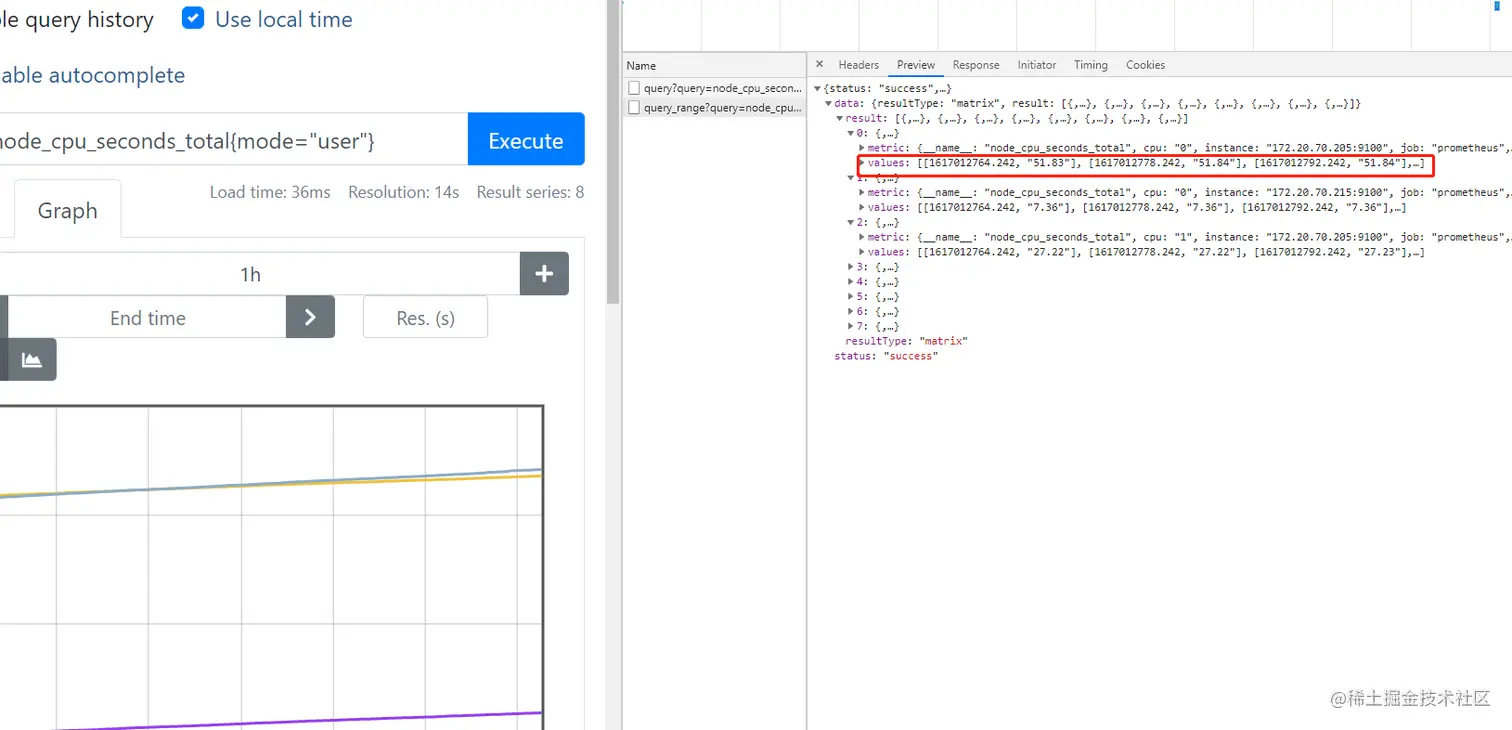Collapse the result array node

pyautogui.click(x=840, y=119)
